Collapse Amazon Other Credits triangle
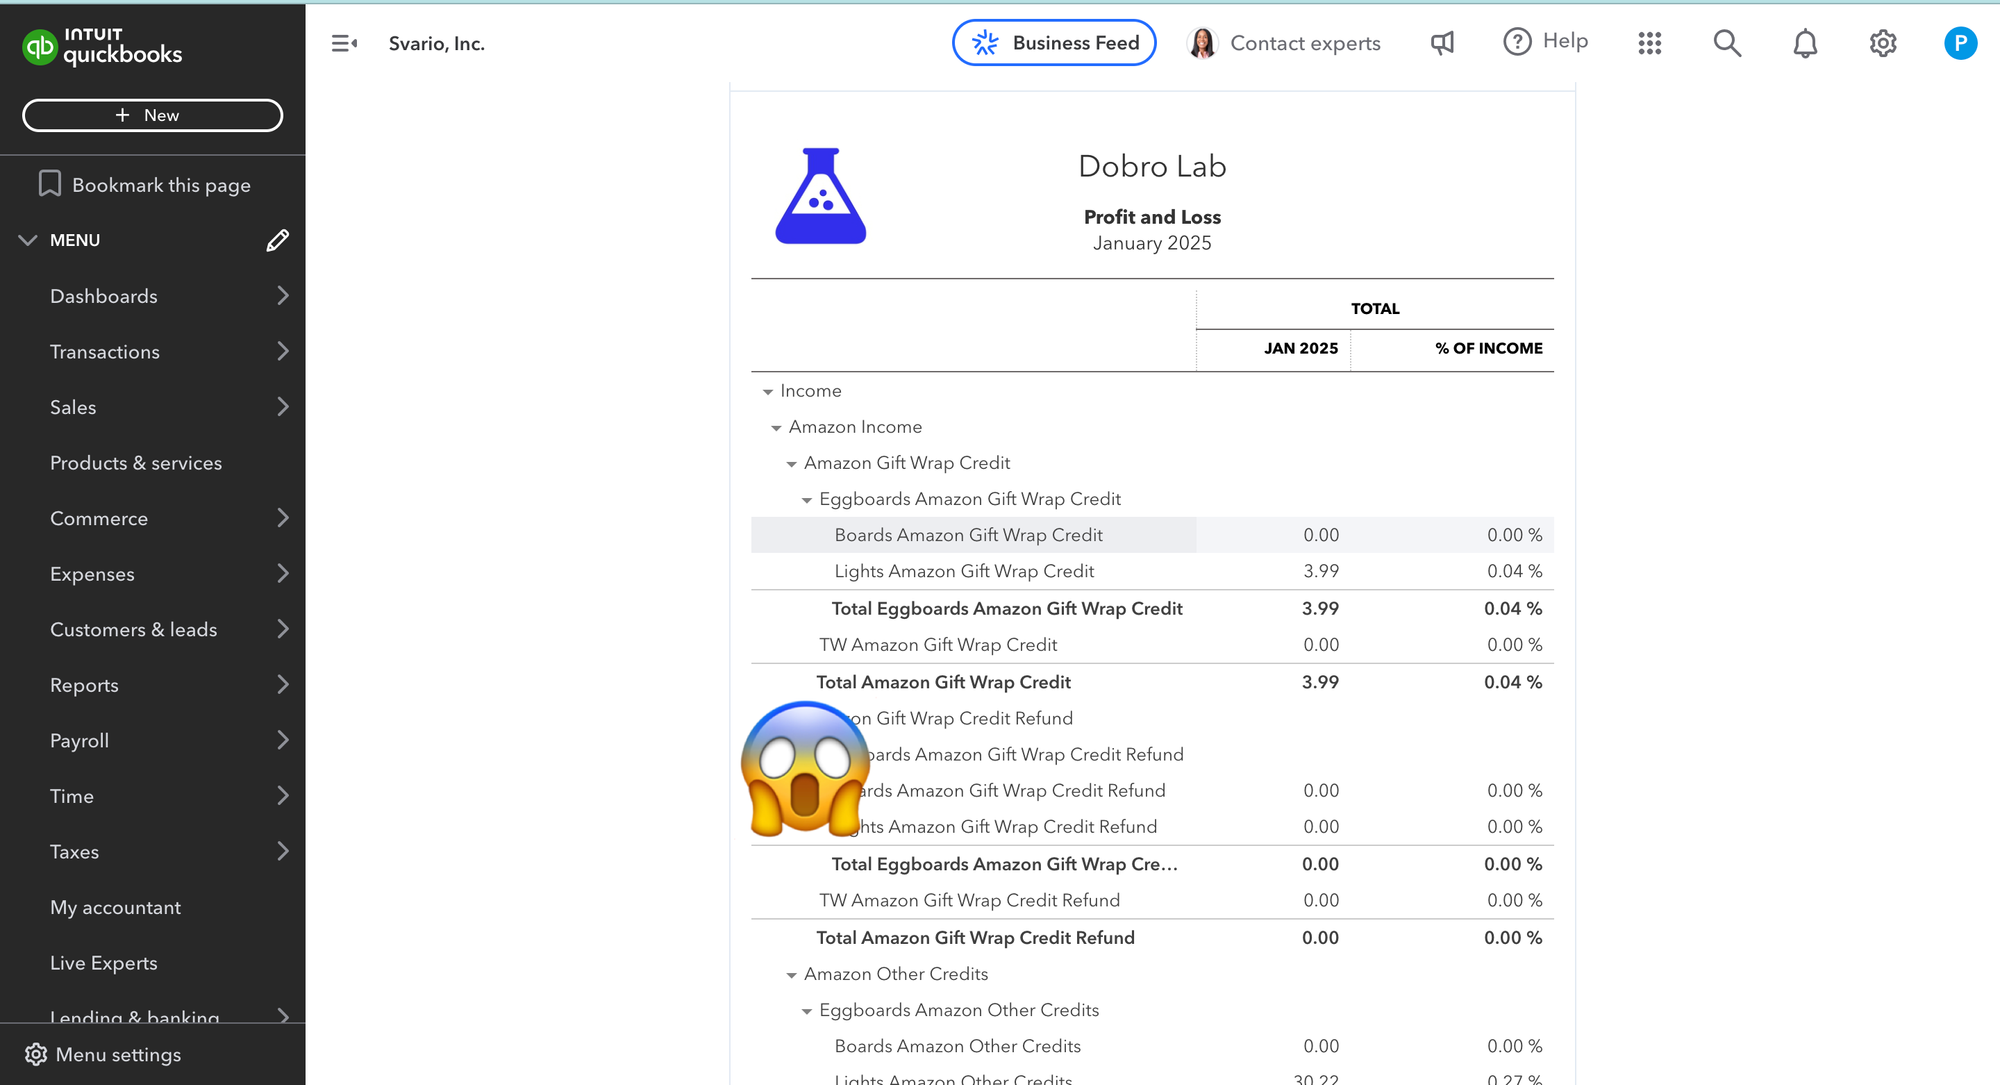The height and width of the screenshot is (1085, 2000). (x=791, y=975)
